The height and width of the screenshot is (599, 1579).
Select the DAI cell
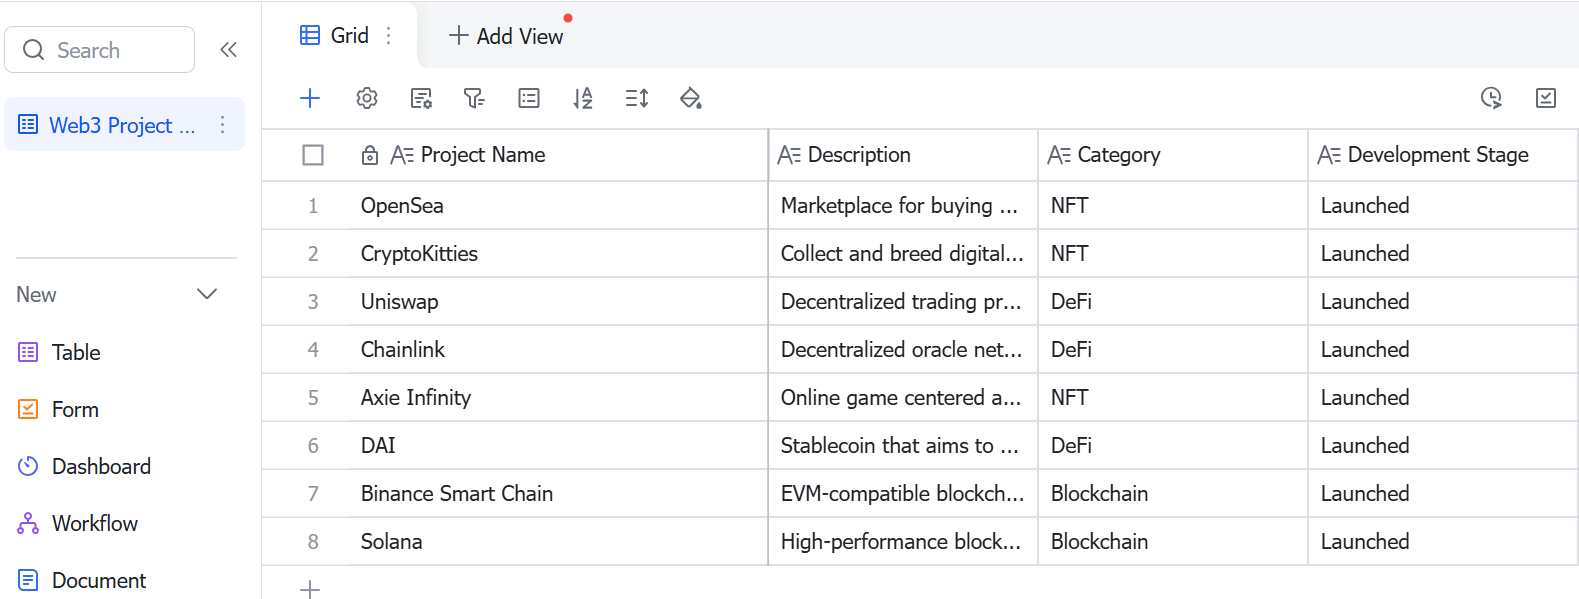pos(556,446)
